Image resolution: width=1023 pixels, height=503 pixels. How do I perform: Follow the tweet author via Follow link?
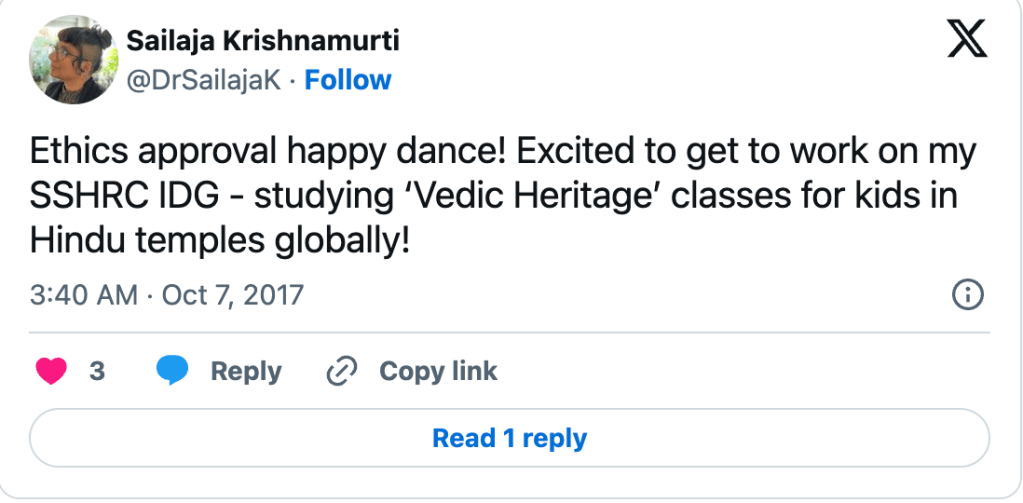(347, 80)
